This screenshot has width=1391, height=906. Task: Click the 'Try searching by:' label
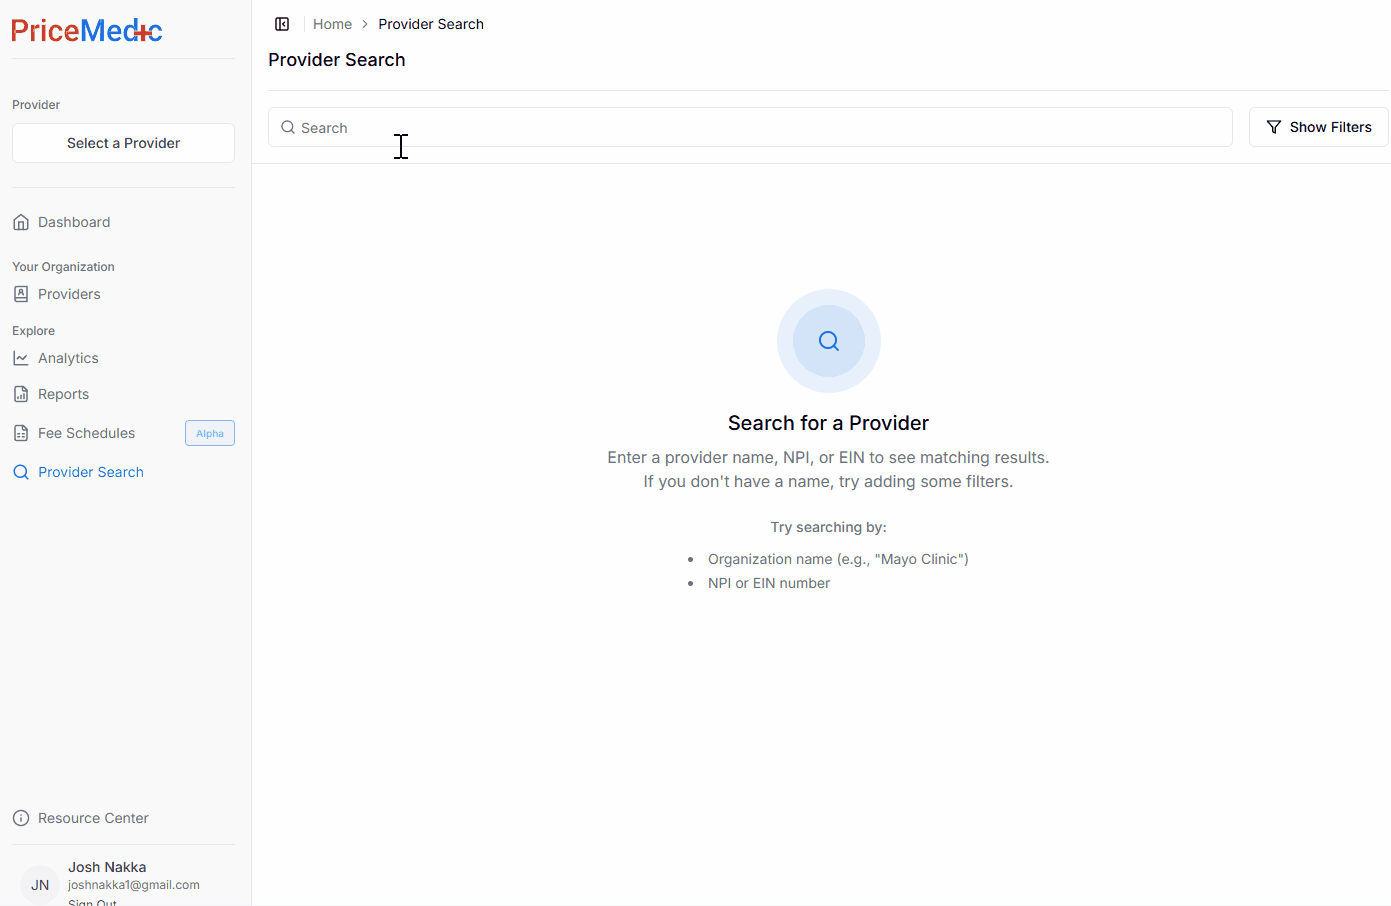click(828, 527)
